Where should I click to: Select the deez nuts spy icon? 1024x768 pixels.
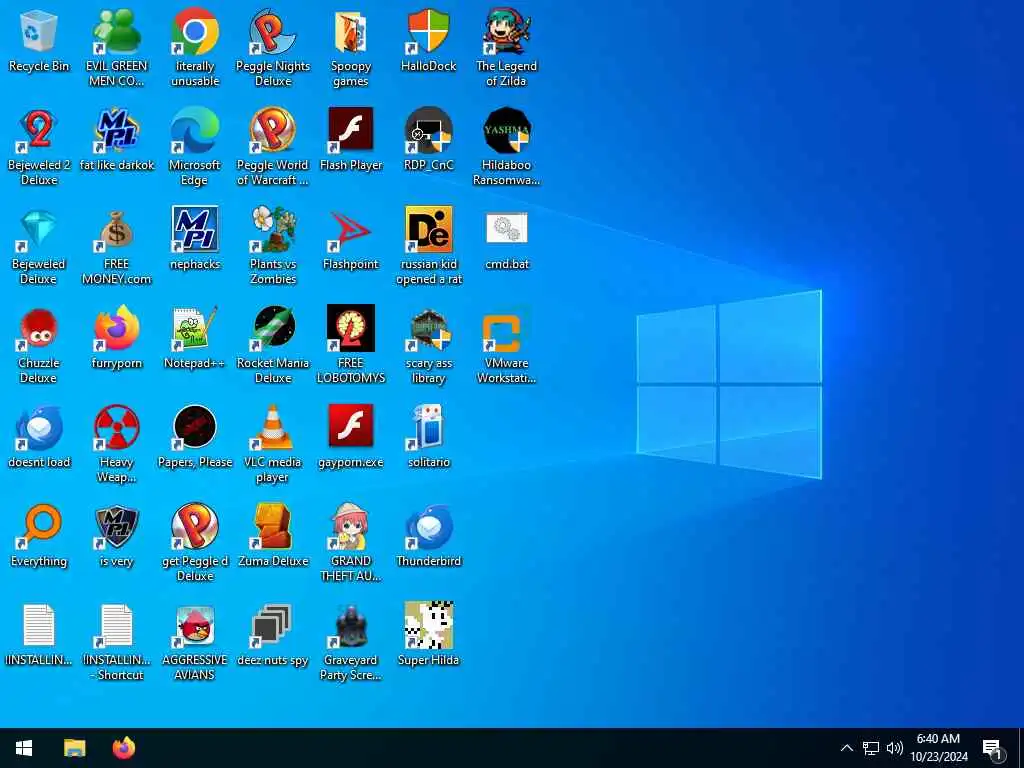coord(273,626)
